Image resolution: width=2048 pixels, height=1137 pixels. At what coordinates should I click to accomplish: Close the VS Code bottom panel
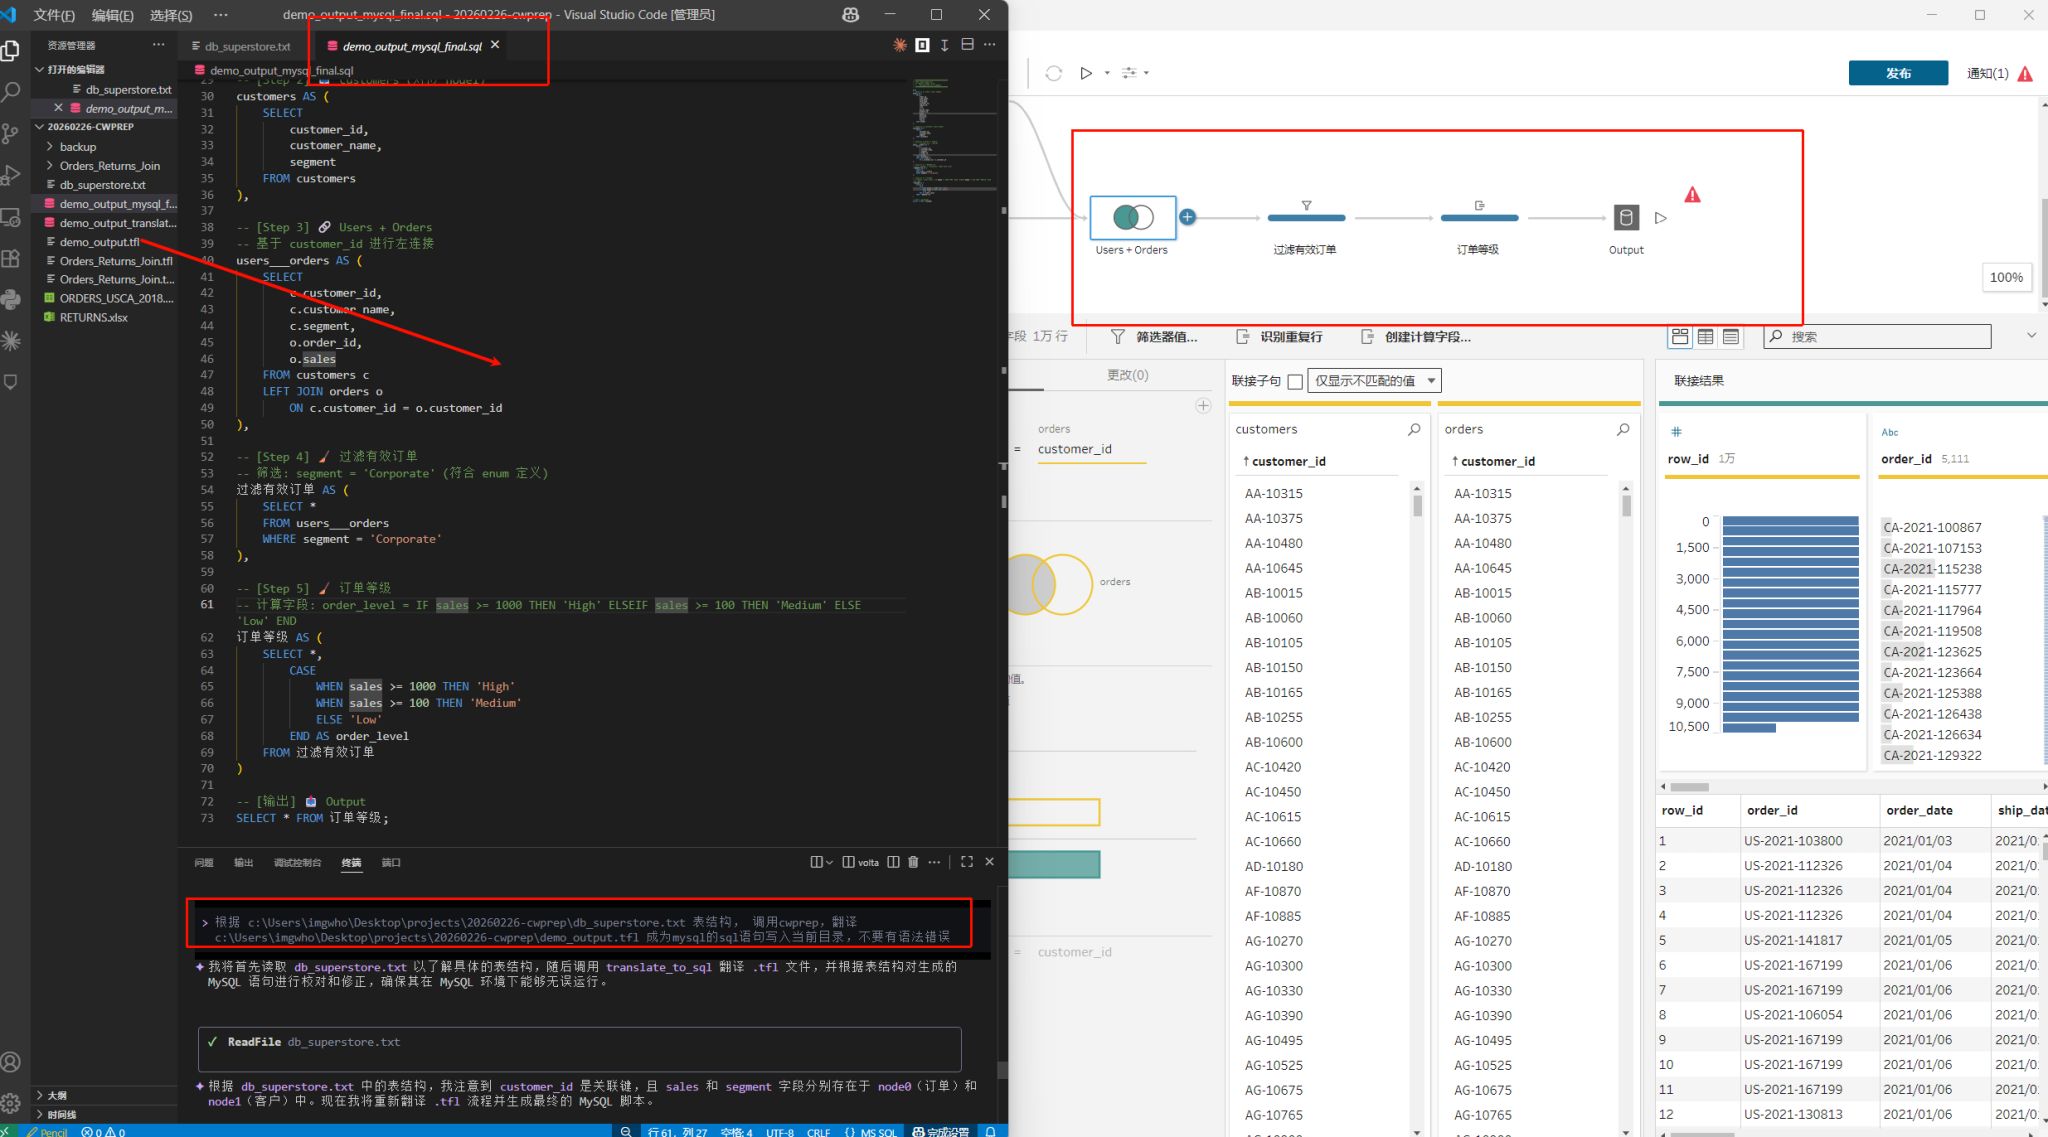coord(990,862)
